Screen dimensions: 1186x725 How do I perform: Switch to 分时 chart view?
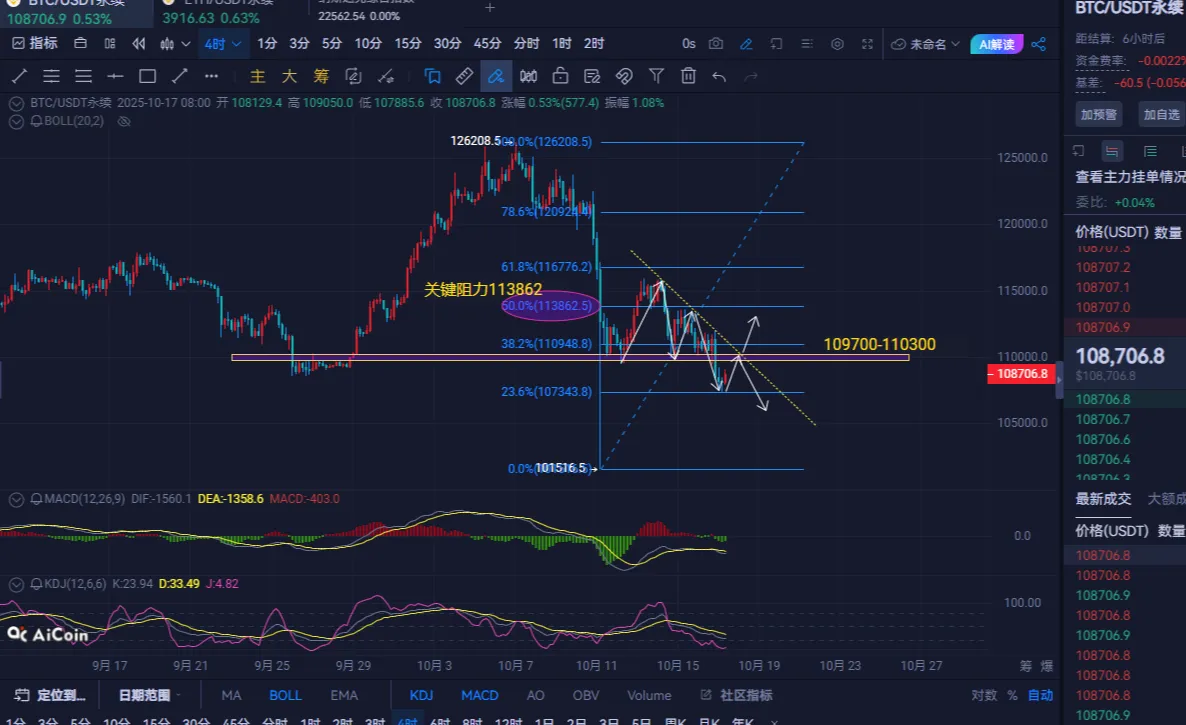pyautogui.click(x=526, y=44)
